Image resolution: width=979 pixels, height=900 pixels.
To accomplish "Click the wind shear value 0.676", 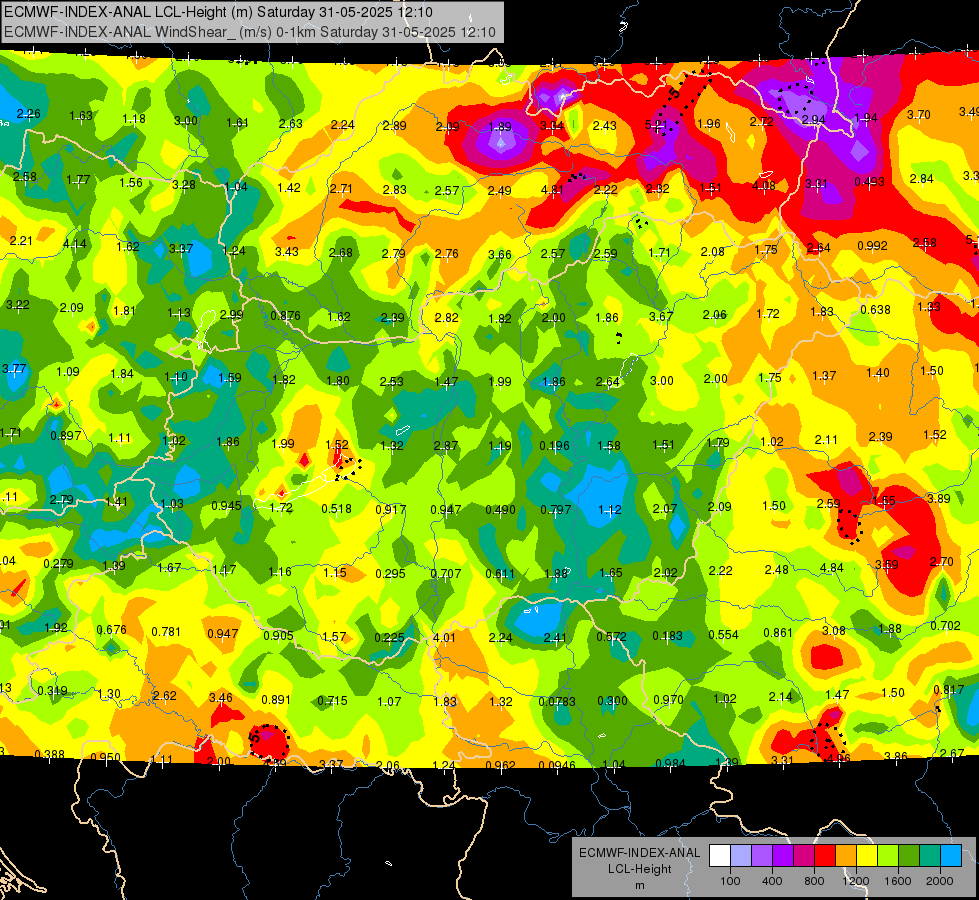I will pos(111,630).
